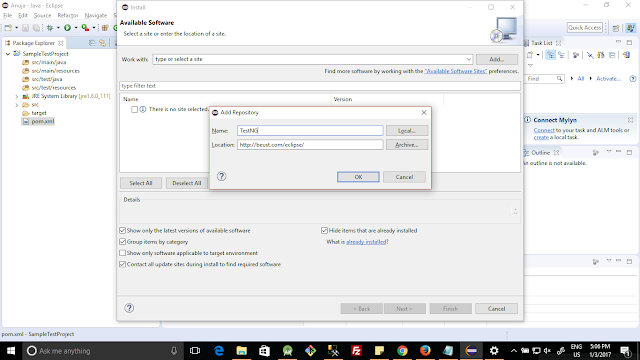Image resolution: width=640 pixels, height=360 pixels.
Task: Toggle Hide items already installed checkbox
Action: click(x=324, y=231)
